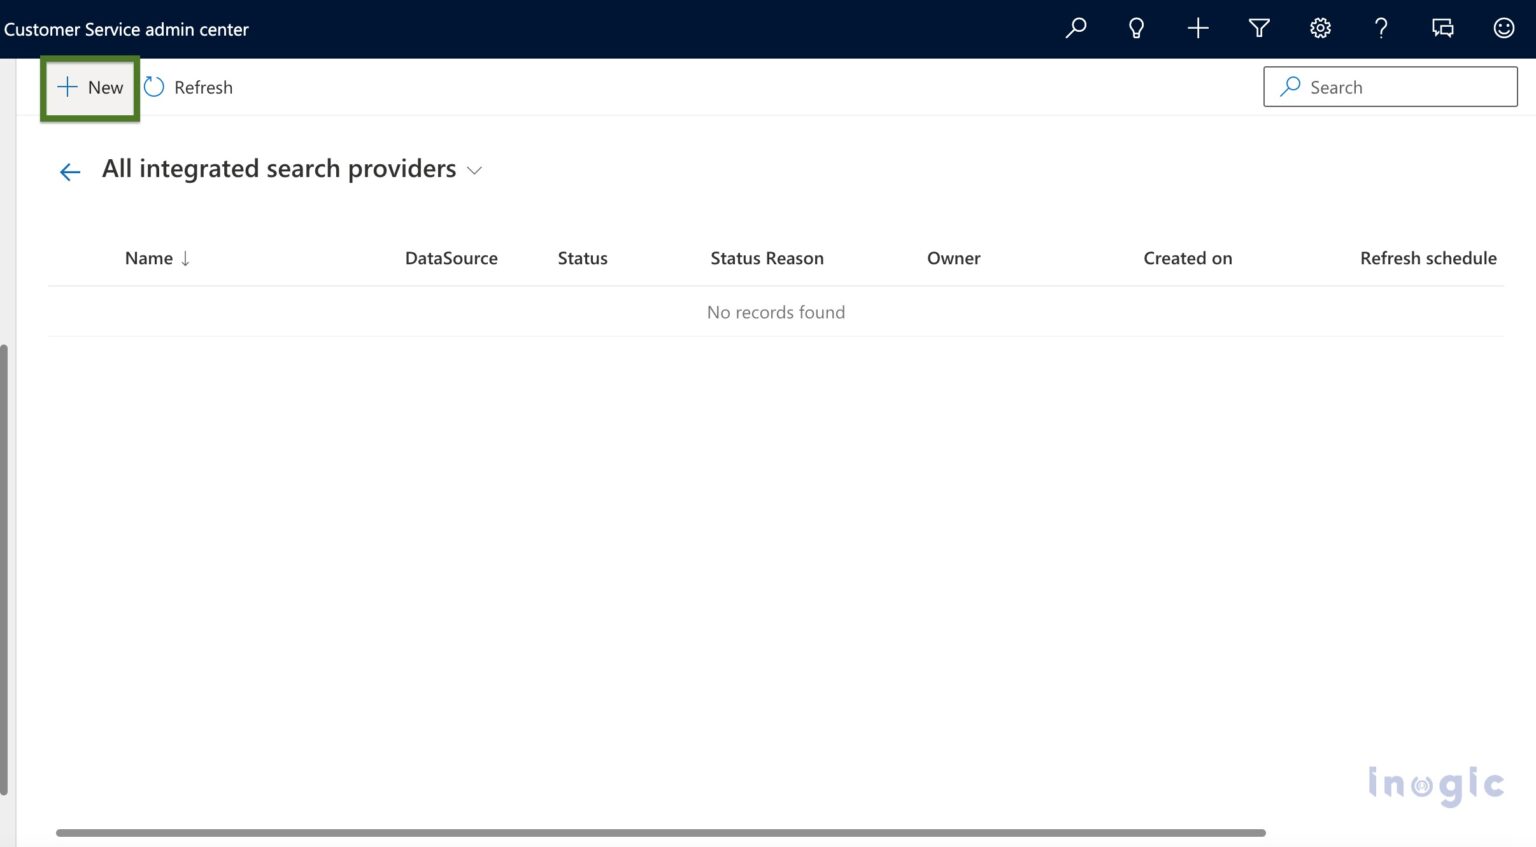Click the magnifier icon inside the search box
1536x847 pixels.
(1290, 87)
